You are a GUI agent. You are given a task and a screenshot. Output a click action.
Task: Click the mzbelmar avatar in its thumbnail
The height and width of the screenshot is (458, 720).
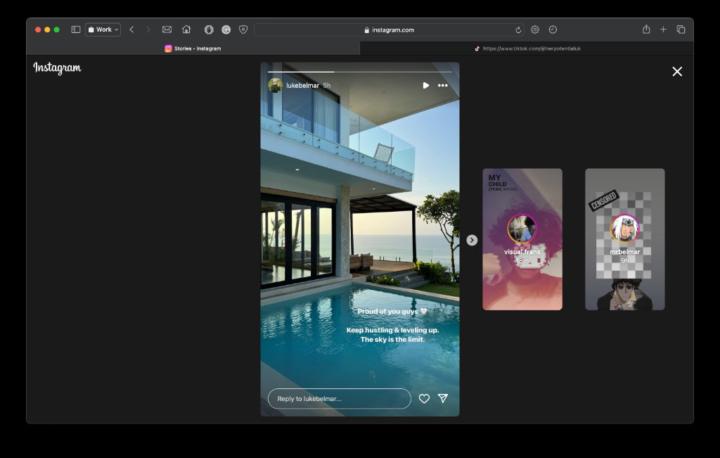624,228
